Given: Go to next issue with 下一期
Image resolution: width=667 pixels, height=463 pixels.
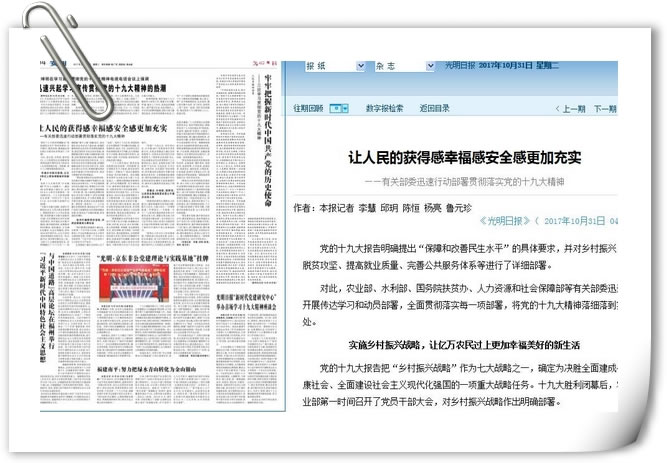Looking at the screenshot, I should [x=605, y=109].
